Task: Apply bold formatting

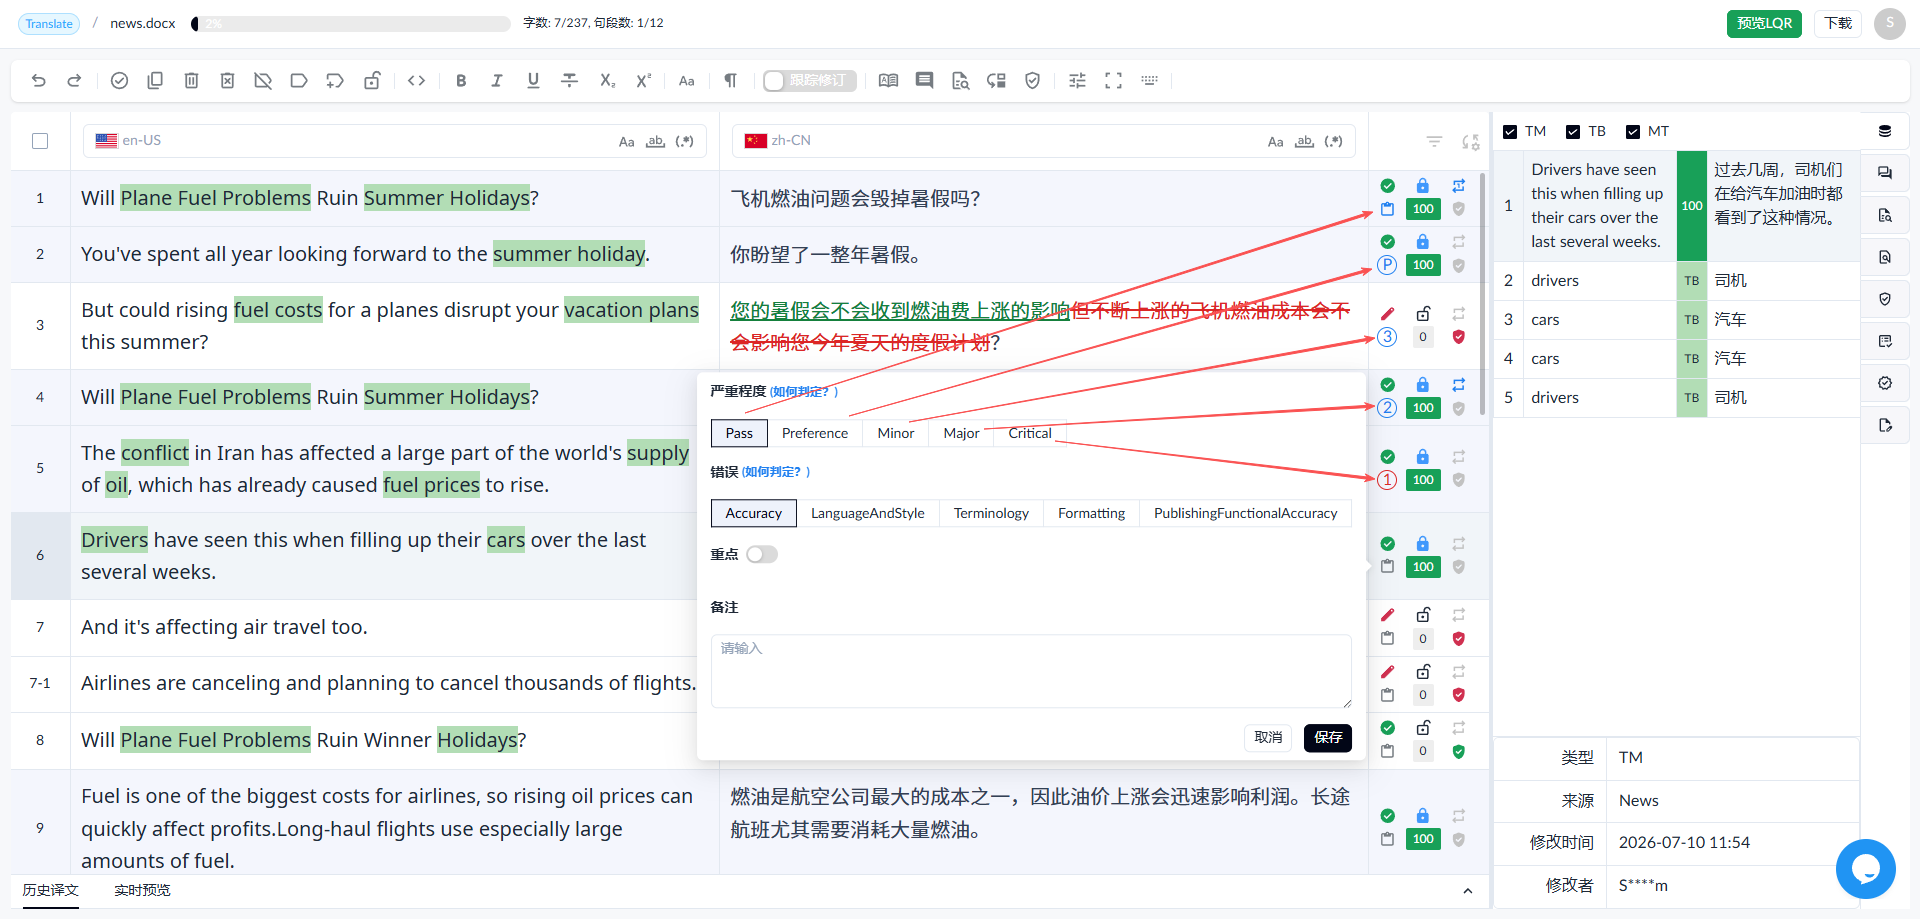Action: [461, 81]
